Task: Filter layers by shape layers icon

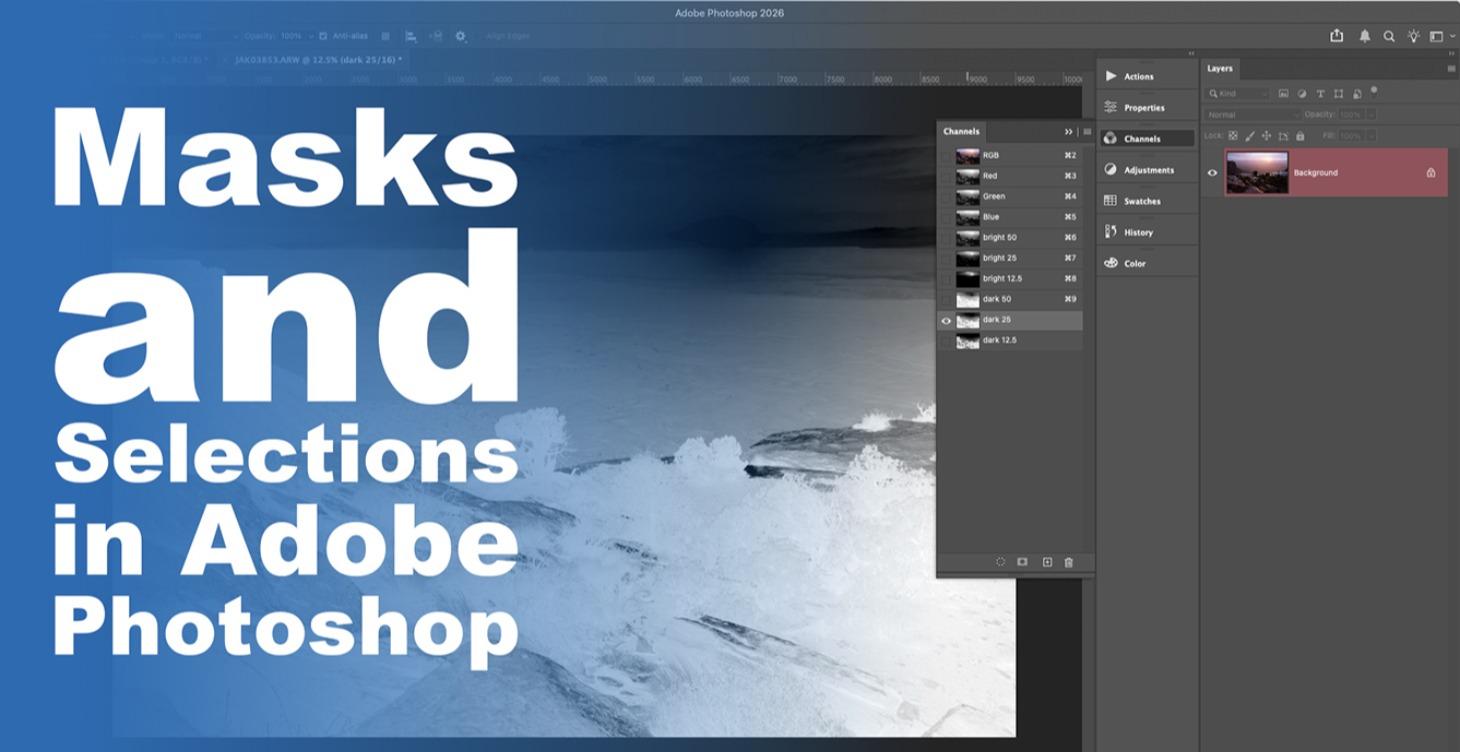Action: click(x=1338, y=94)
